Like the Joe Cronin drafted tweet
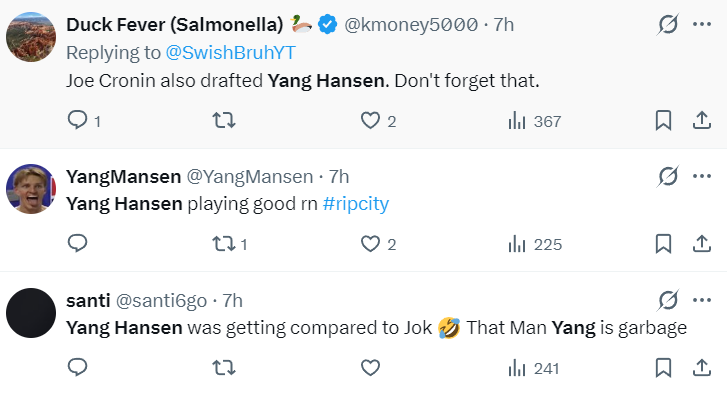 point(370,121)
